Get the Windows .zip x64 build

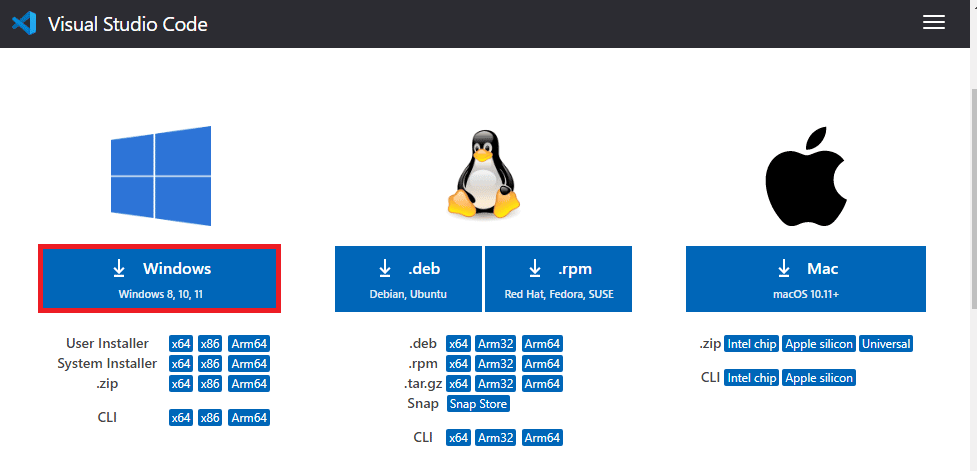click(x=181, y=384)
